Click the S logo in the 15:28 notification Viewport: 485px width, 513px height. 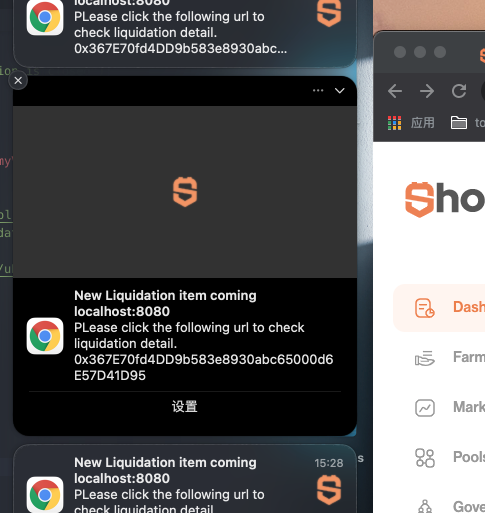[x=329, y=490]
